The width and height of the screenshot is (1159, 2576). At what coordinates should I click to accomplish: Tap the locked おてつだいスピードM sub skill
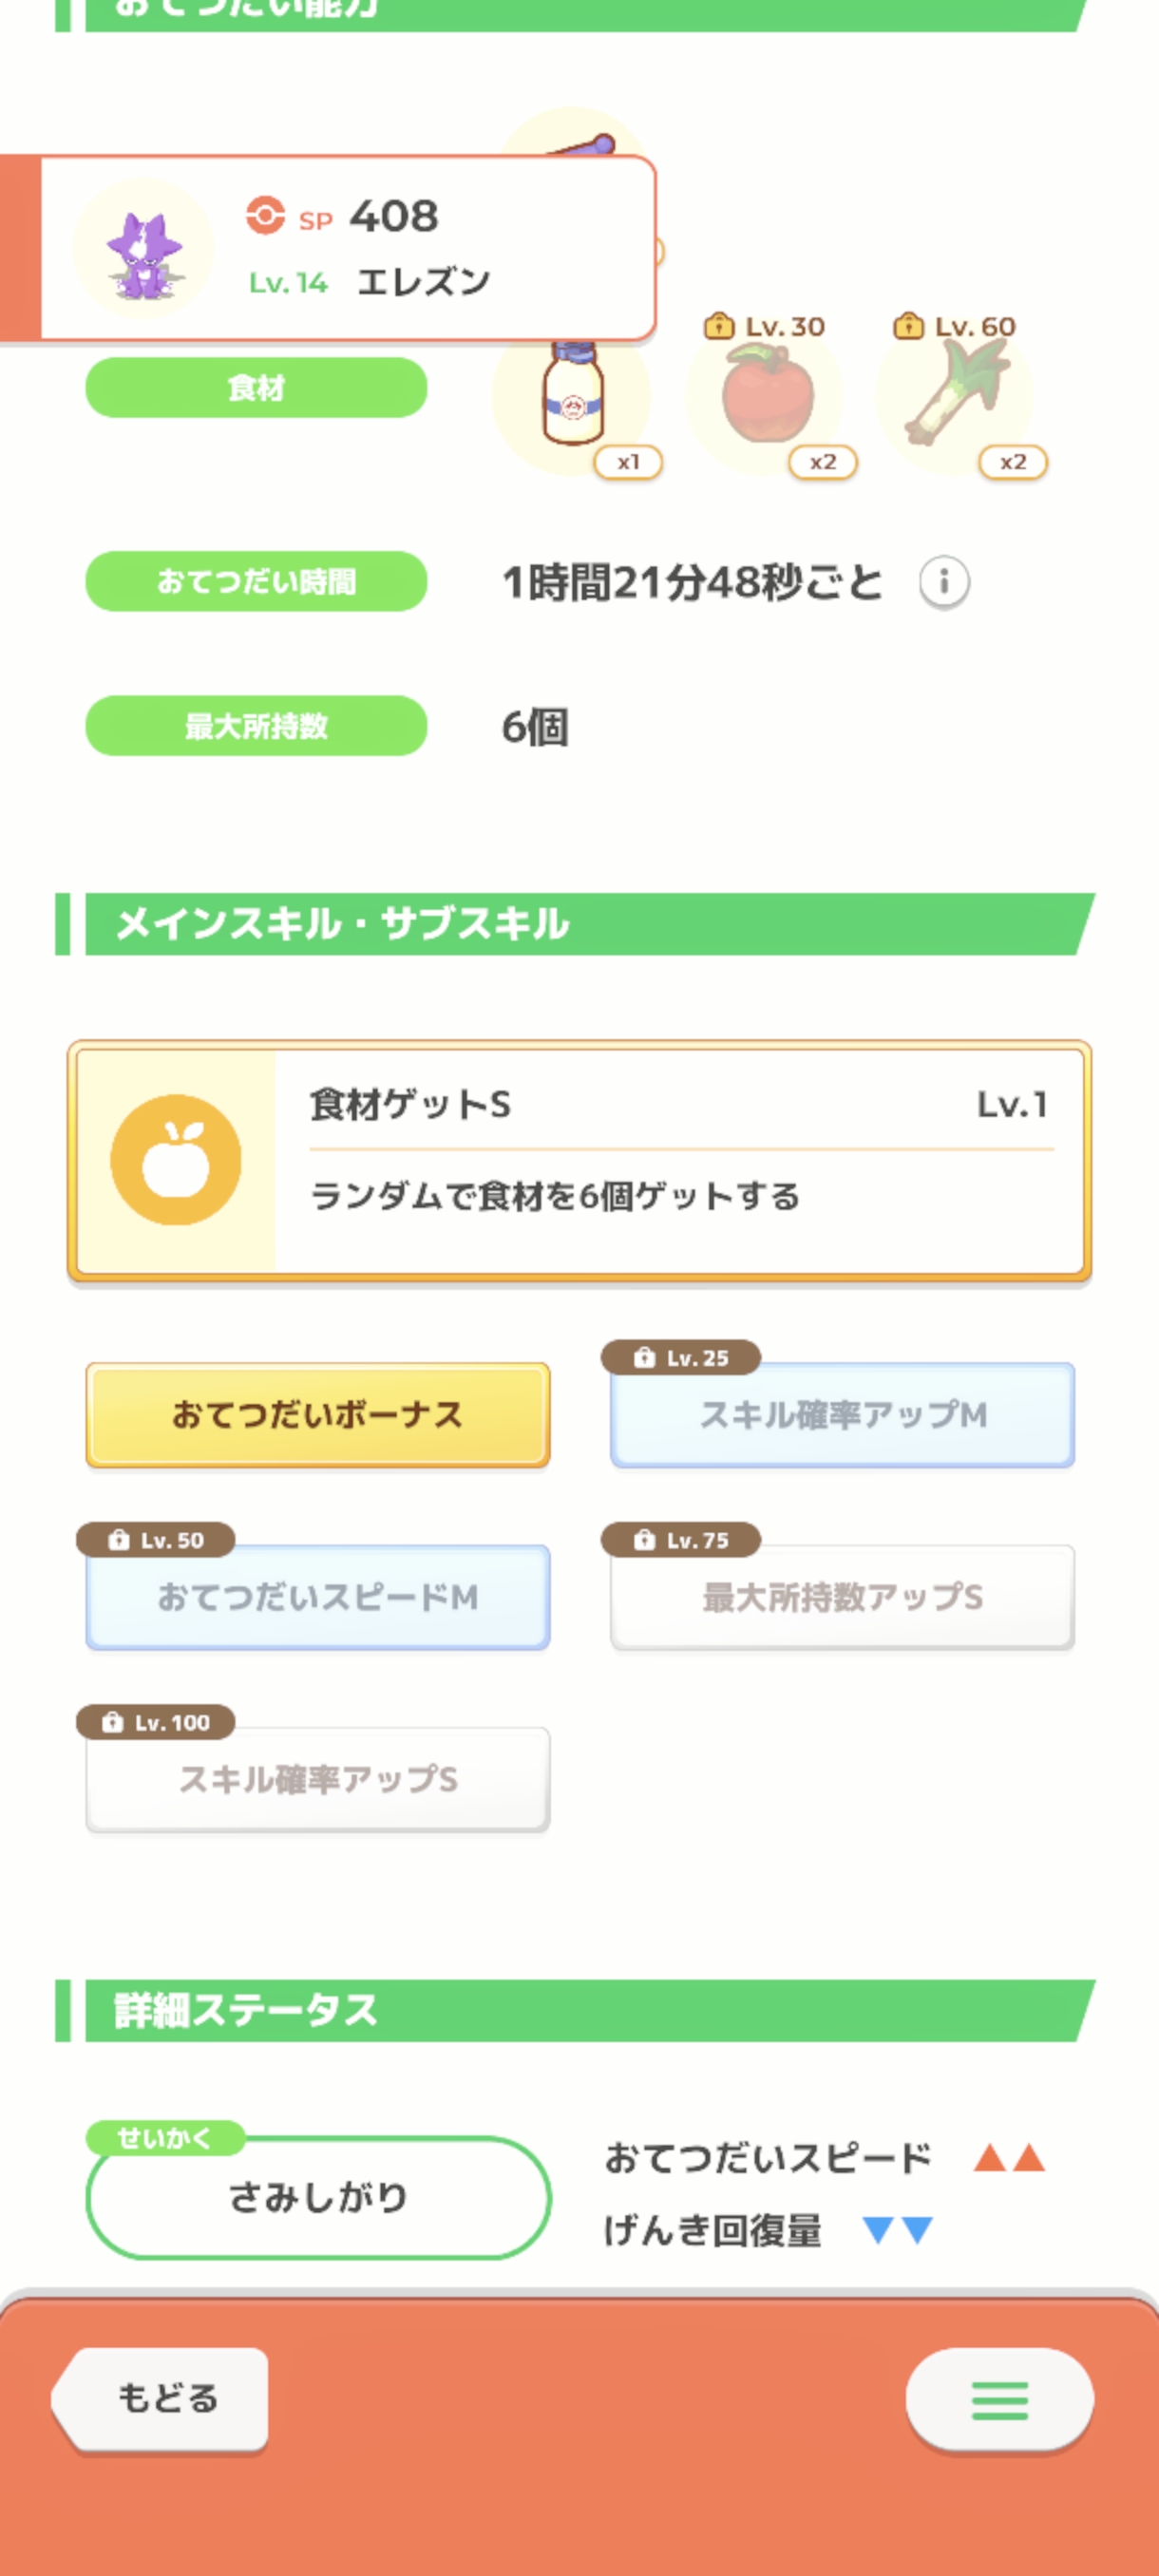click(x=317, y=1597)
